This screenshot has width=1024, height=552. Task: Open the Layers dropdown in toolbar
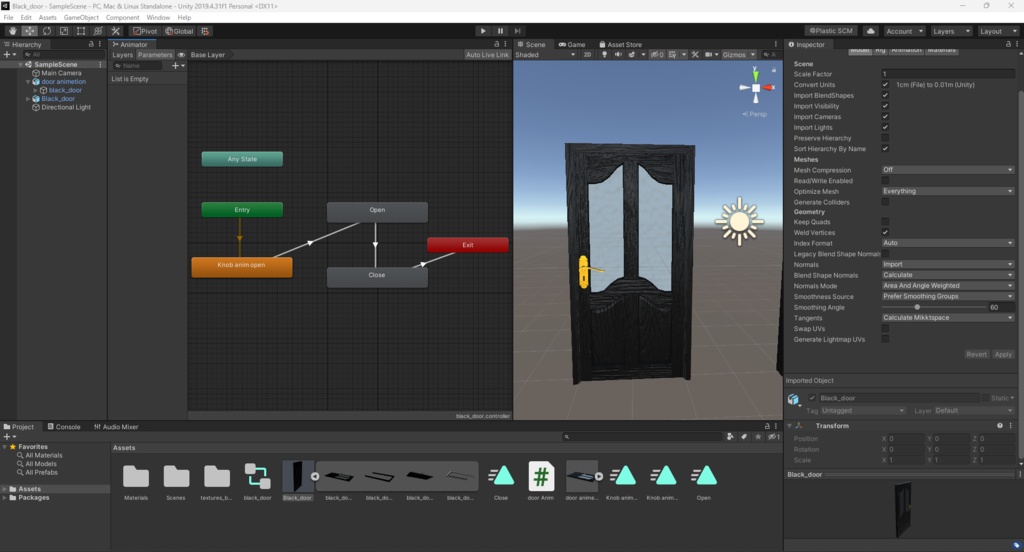[950, 31]
